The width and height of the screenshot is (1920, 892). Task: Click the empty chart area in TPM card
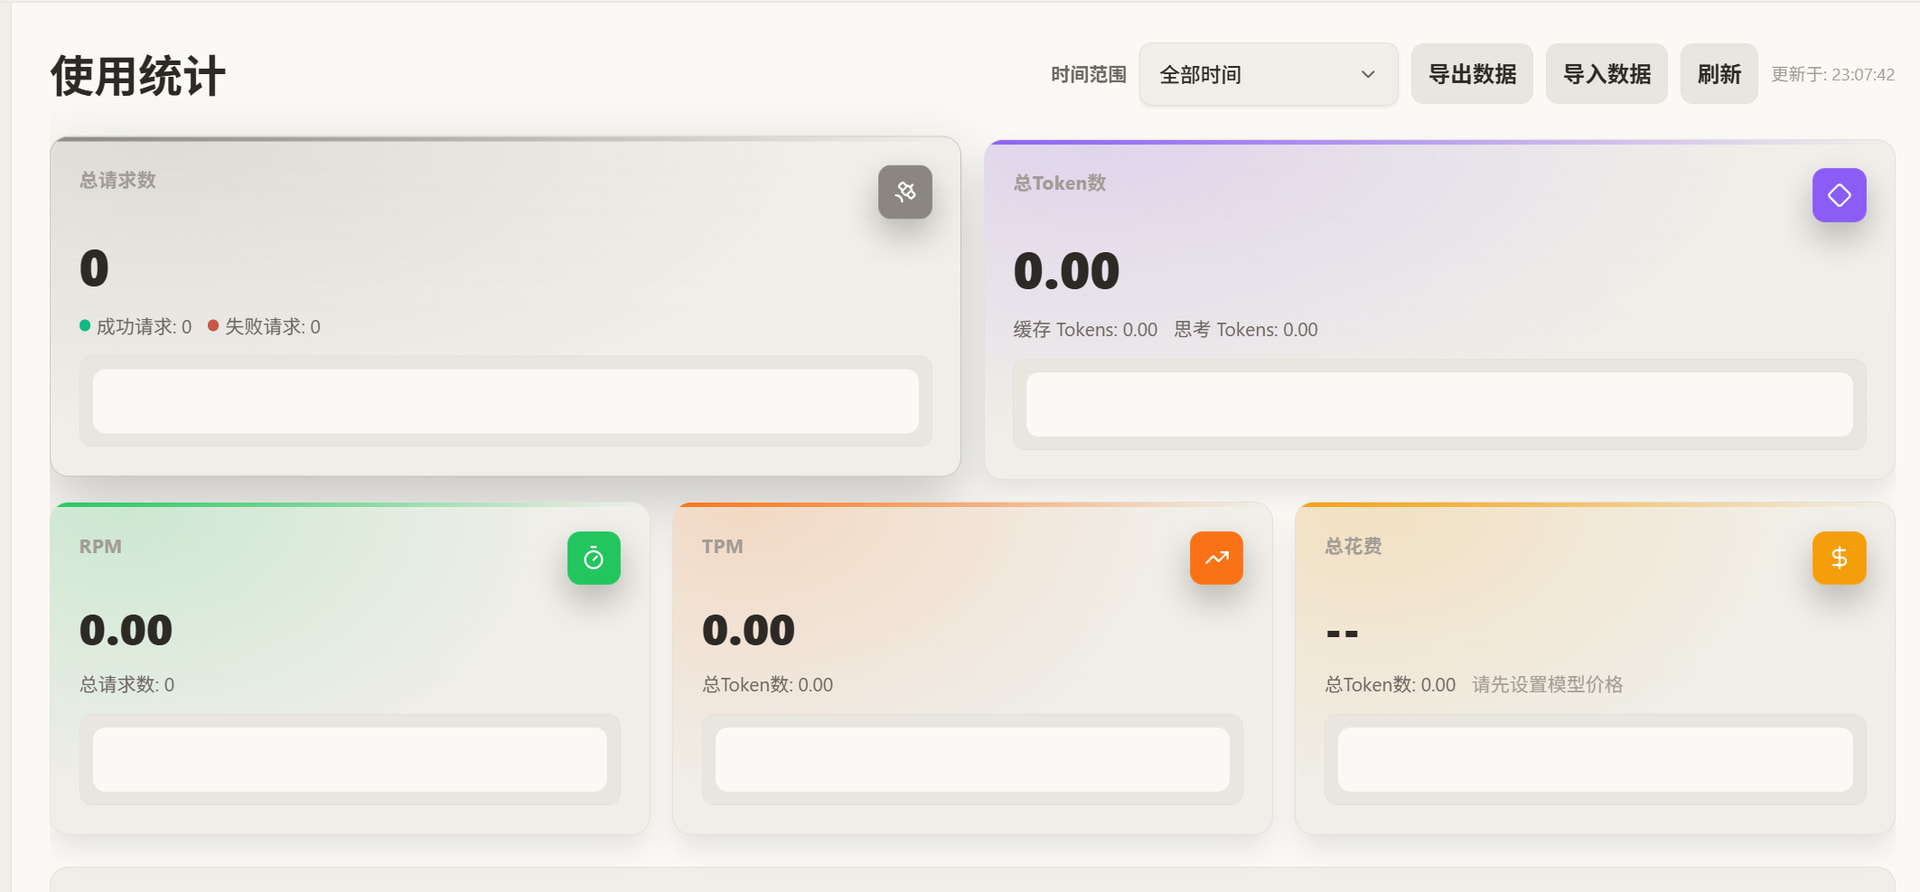point(972,759)
